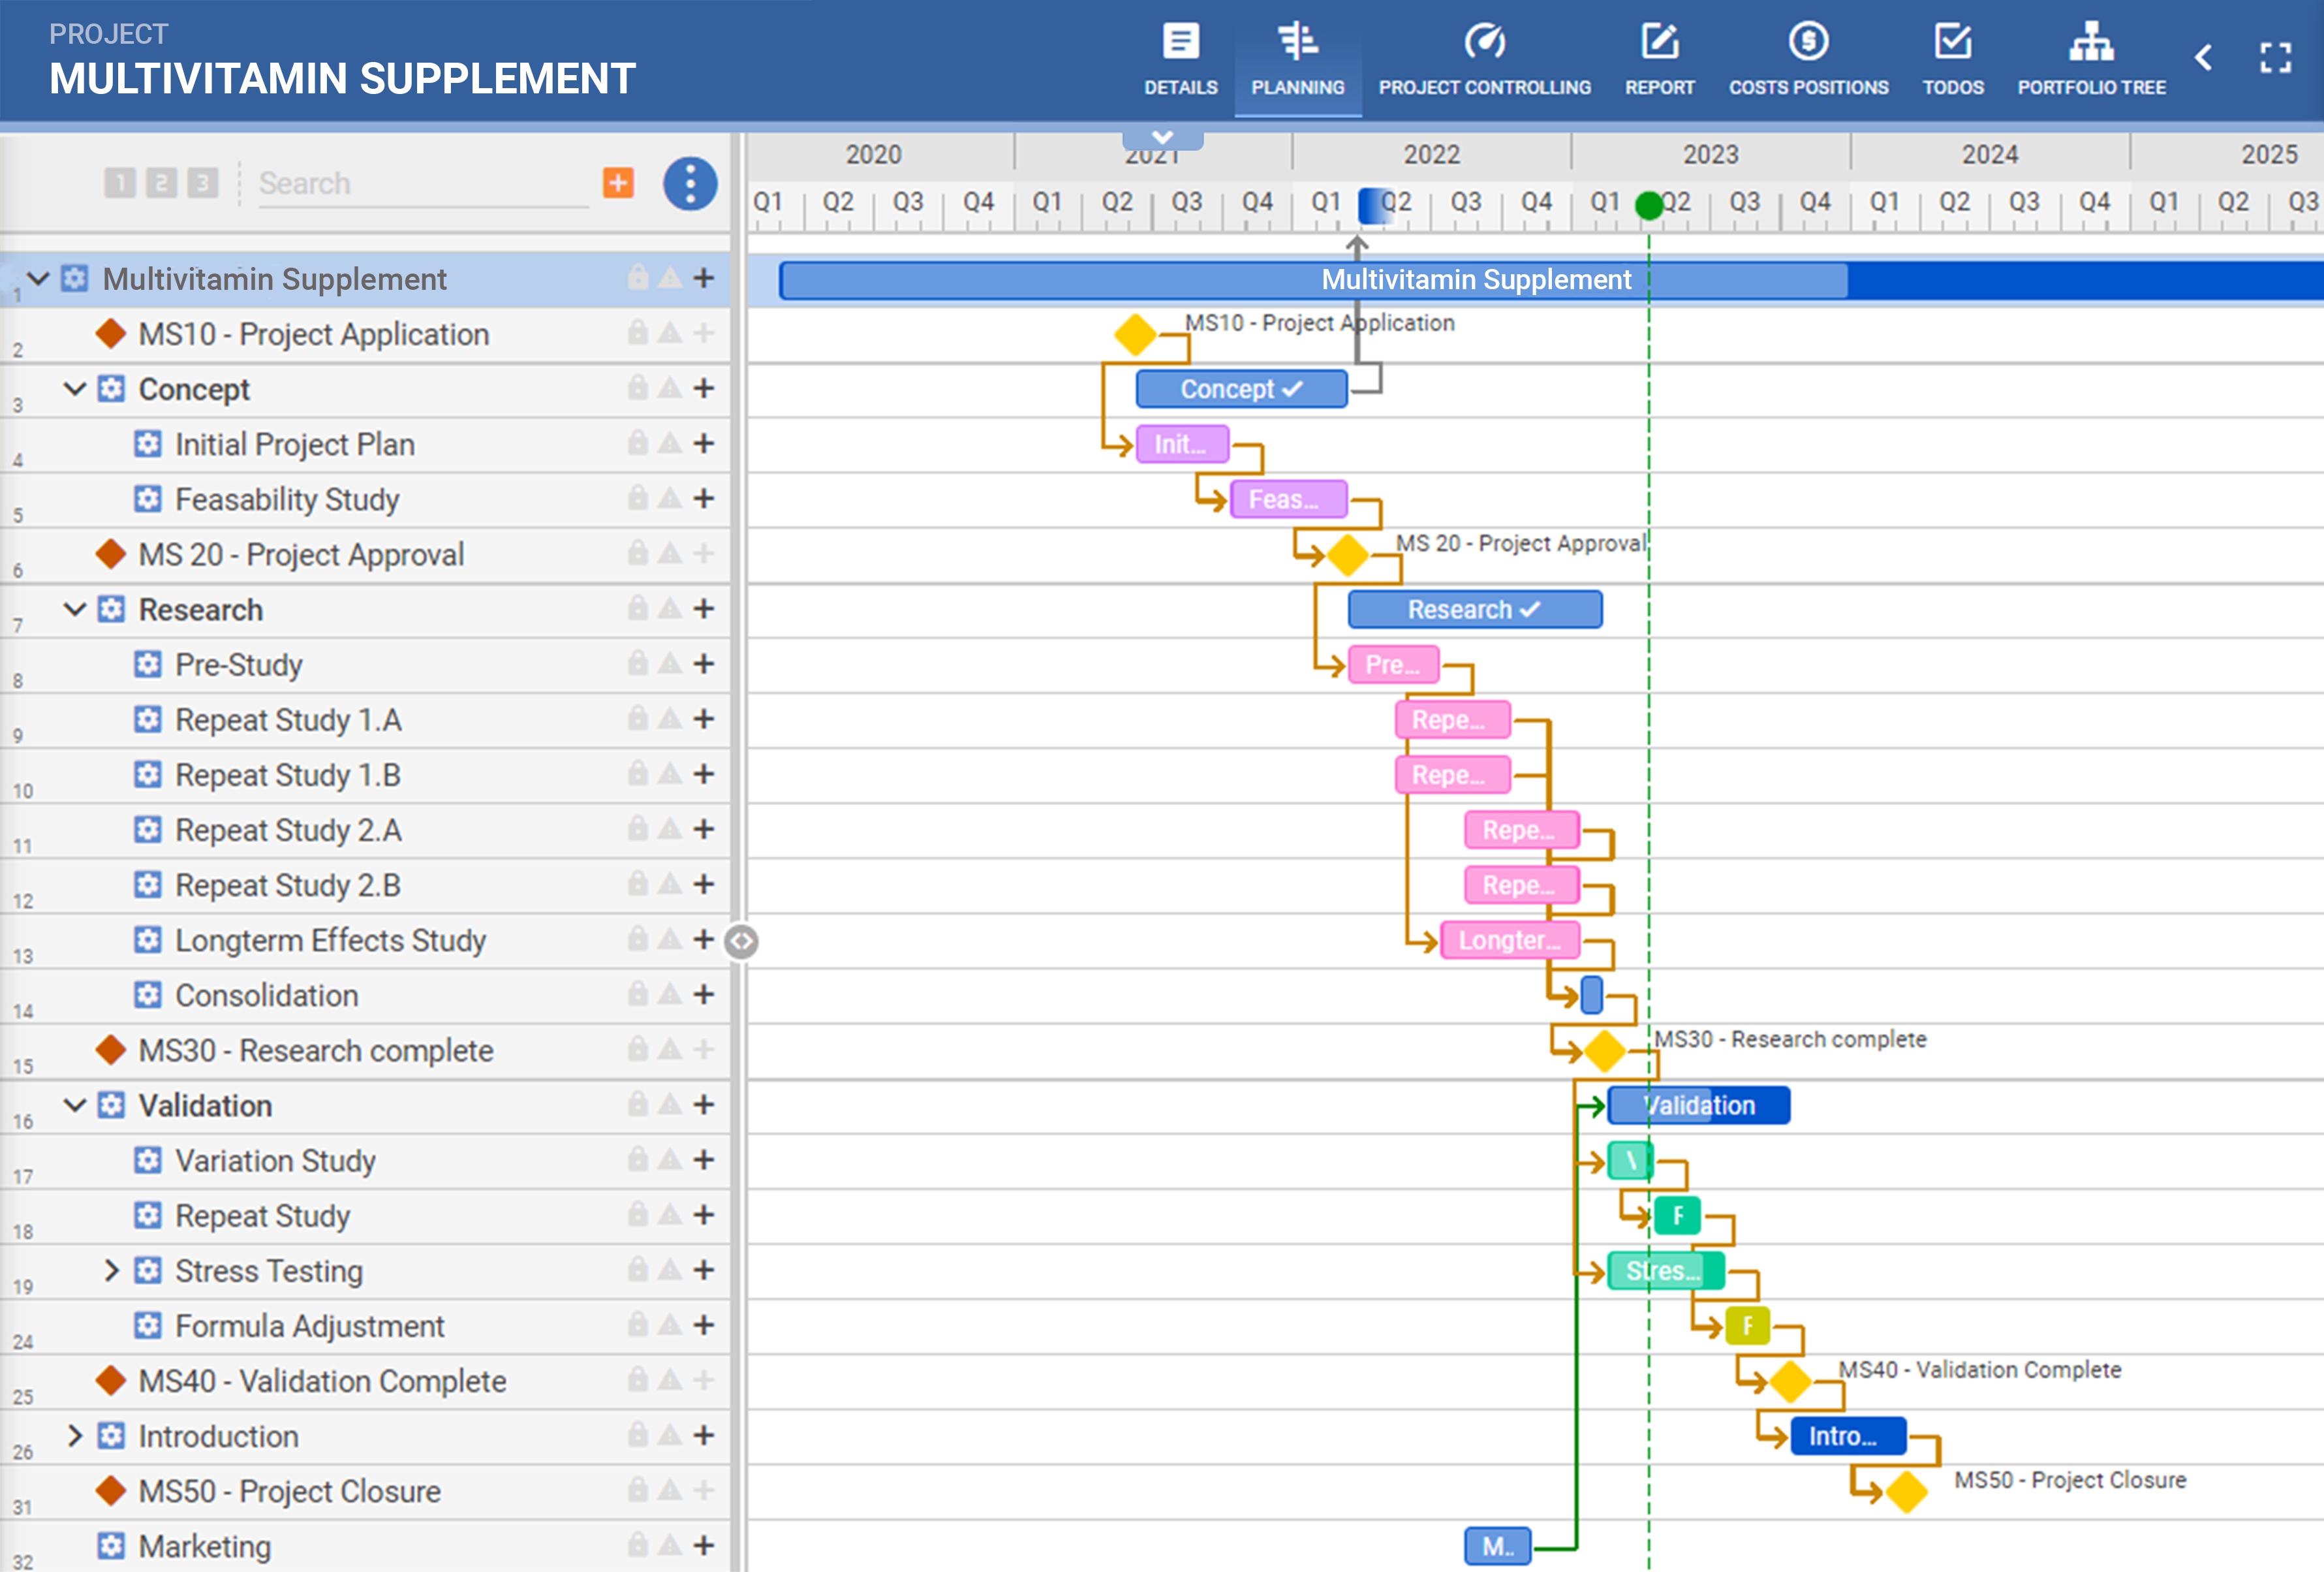
Task: Click the orange add-item plus icon
Action: [x=618, y=183]
